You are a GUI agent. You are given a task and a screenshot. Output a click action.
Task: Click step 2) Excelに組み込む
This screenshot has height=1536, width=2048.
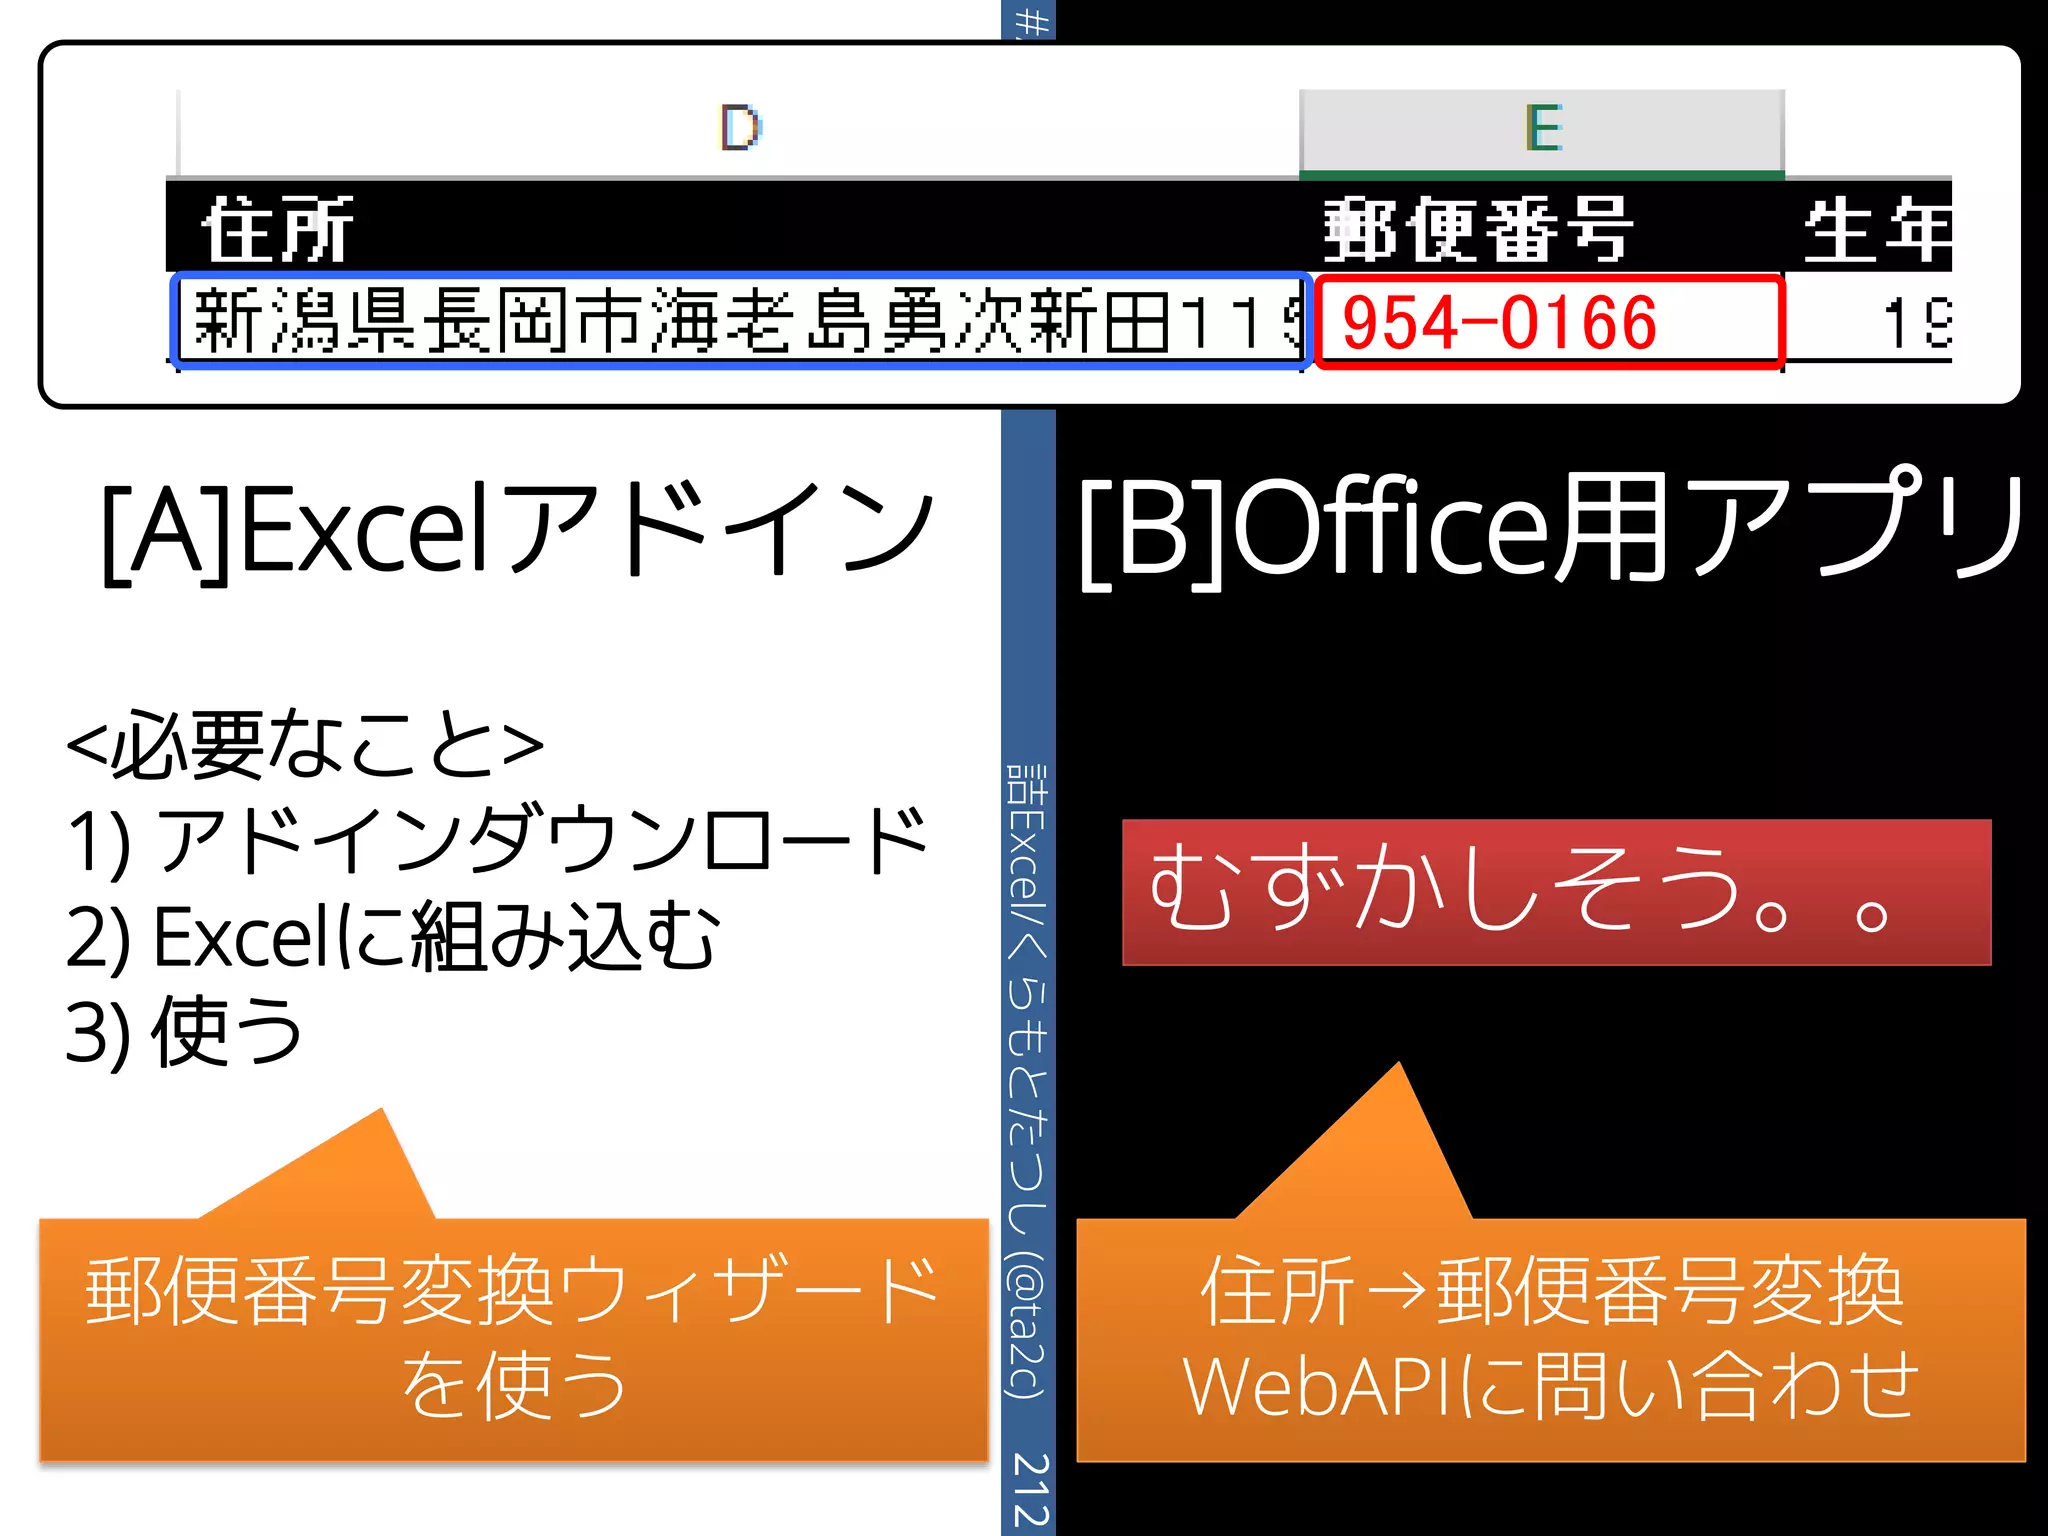(x=392, y=938)
